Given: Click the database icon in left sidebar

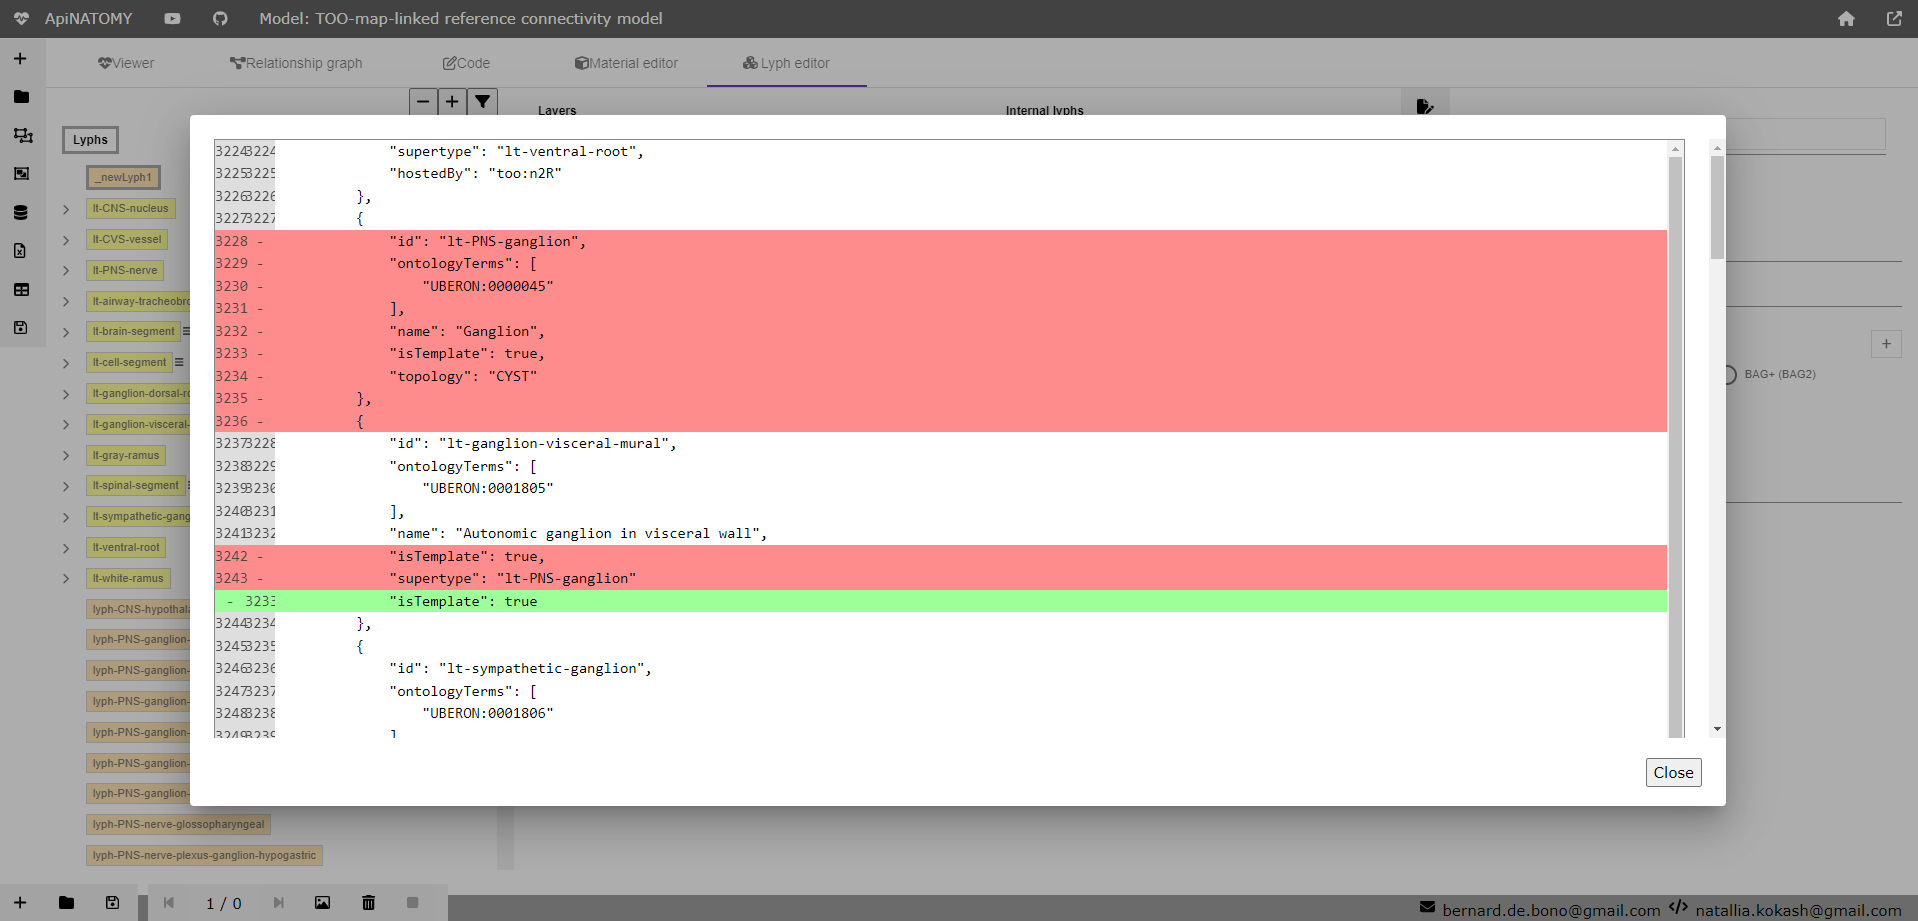Looking at the screenshot, I should (21, 213).
